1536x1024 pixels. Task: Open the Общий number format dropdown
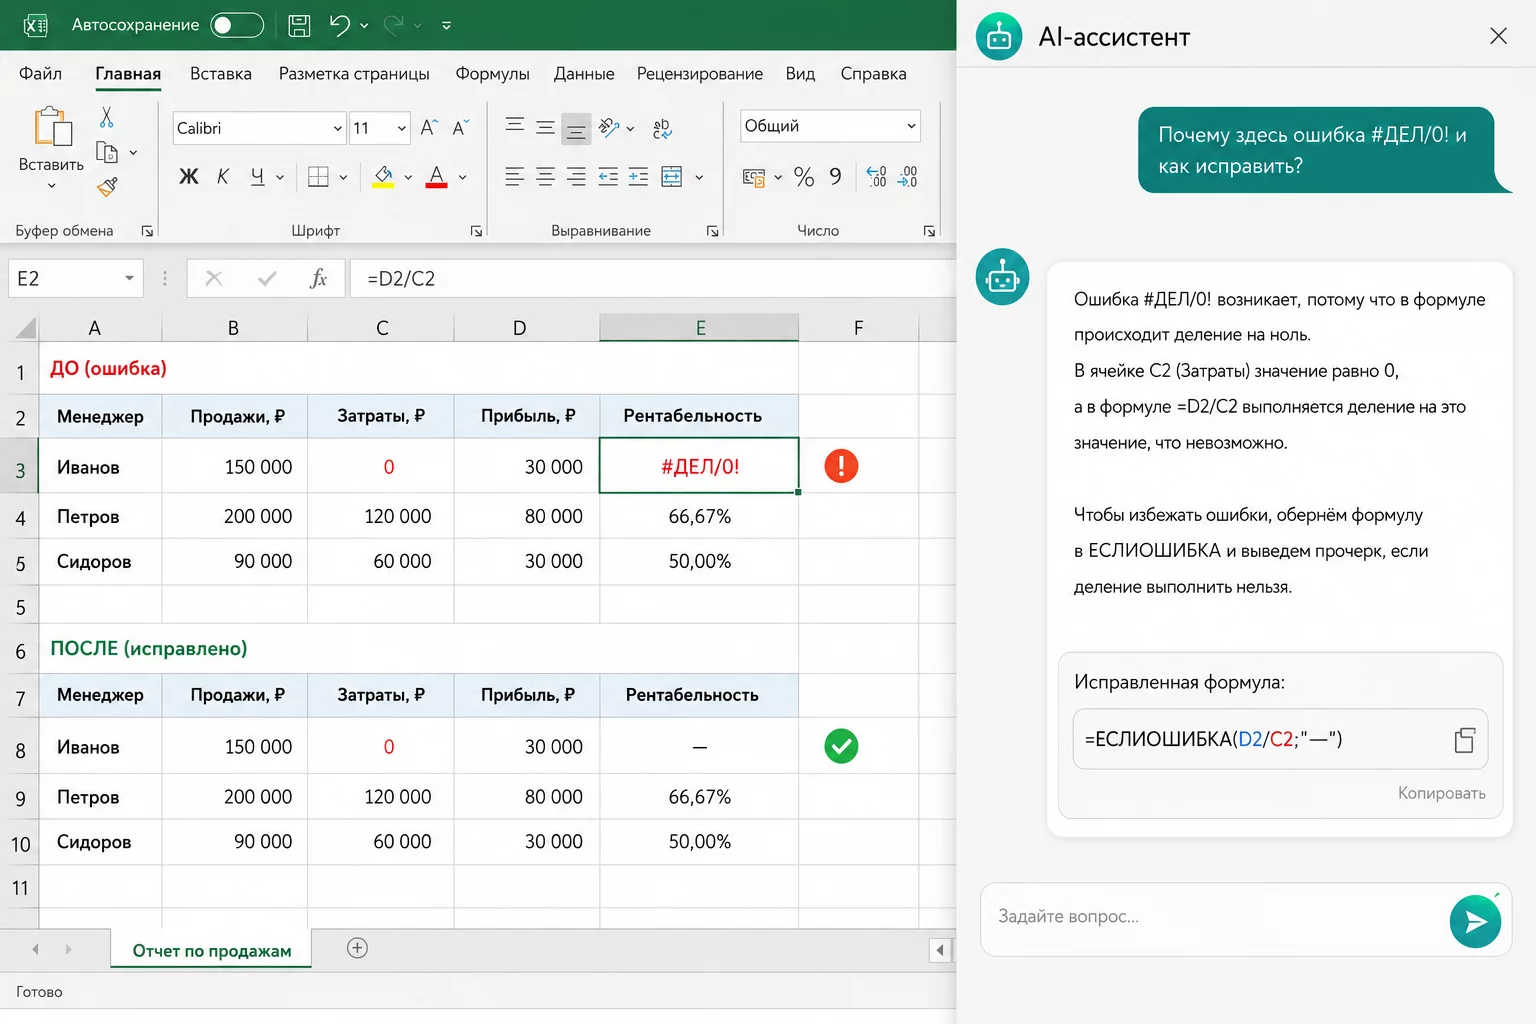click(830, 126)
